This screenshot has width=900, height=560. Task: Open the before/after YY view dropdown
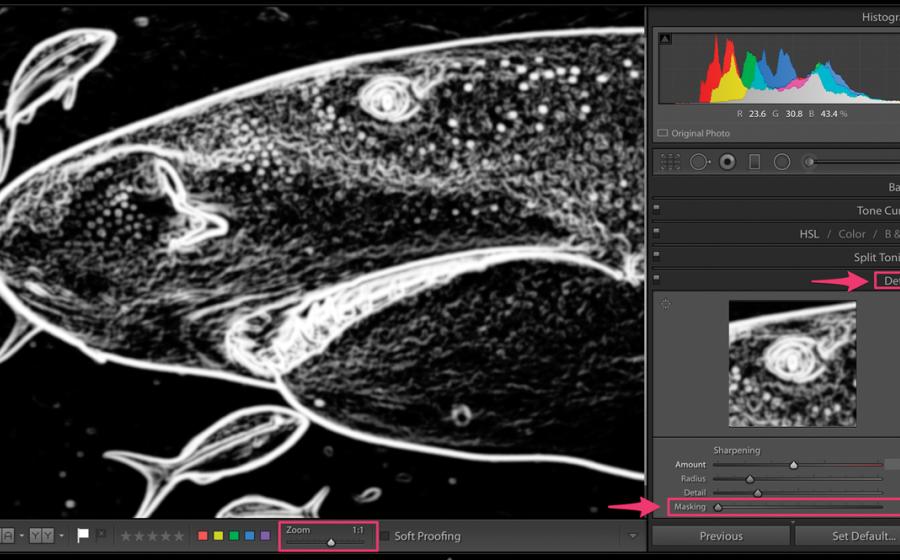point(61,536)
